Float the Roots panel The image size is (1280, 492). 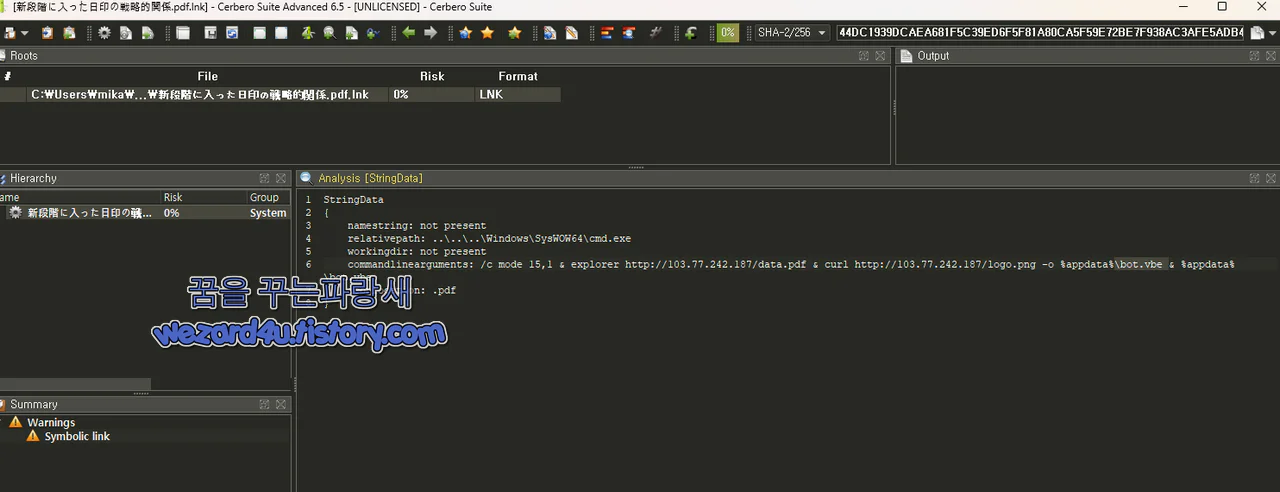coord(863,56)
